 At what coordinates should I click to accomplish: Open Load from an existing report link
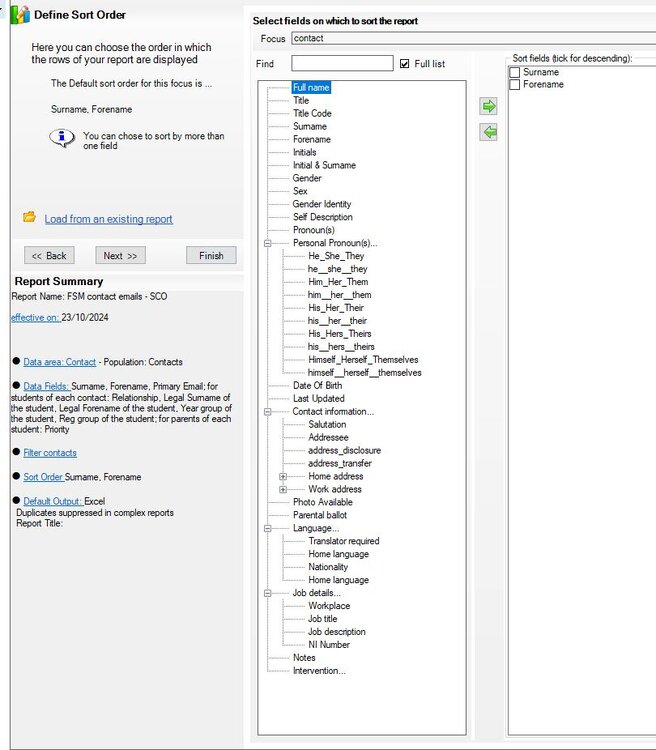(x=109, y=219)
